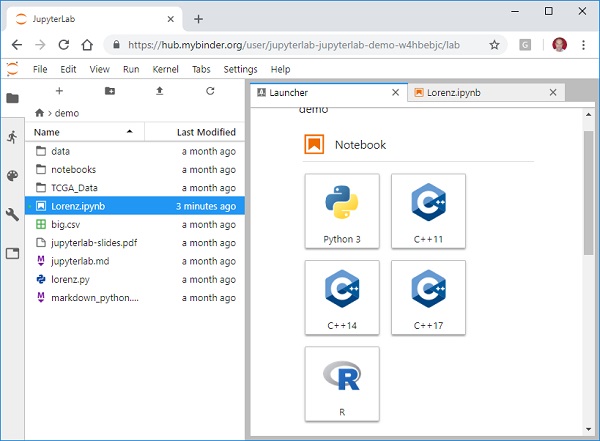
Task: Click the upload files icon
Action: (x=160, y=91)
